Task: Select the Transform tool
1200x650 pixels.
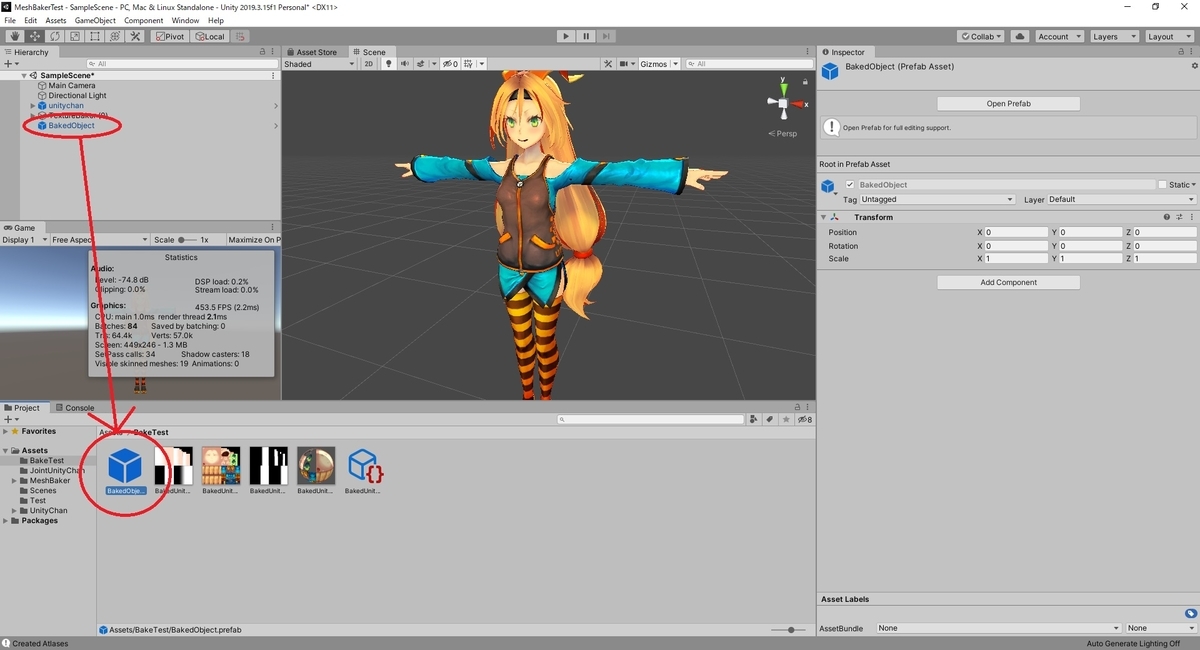Action: pos(115,37)
